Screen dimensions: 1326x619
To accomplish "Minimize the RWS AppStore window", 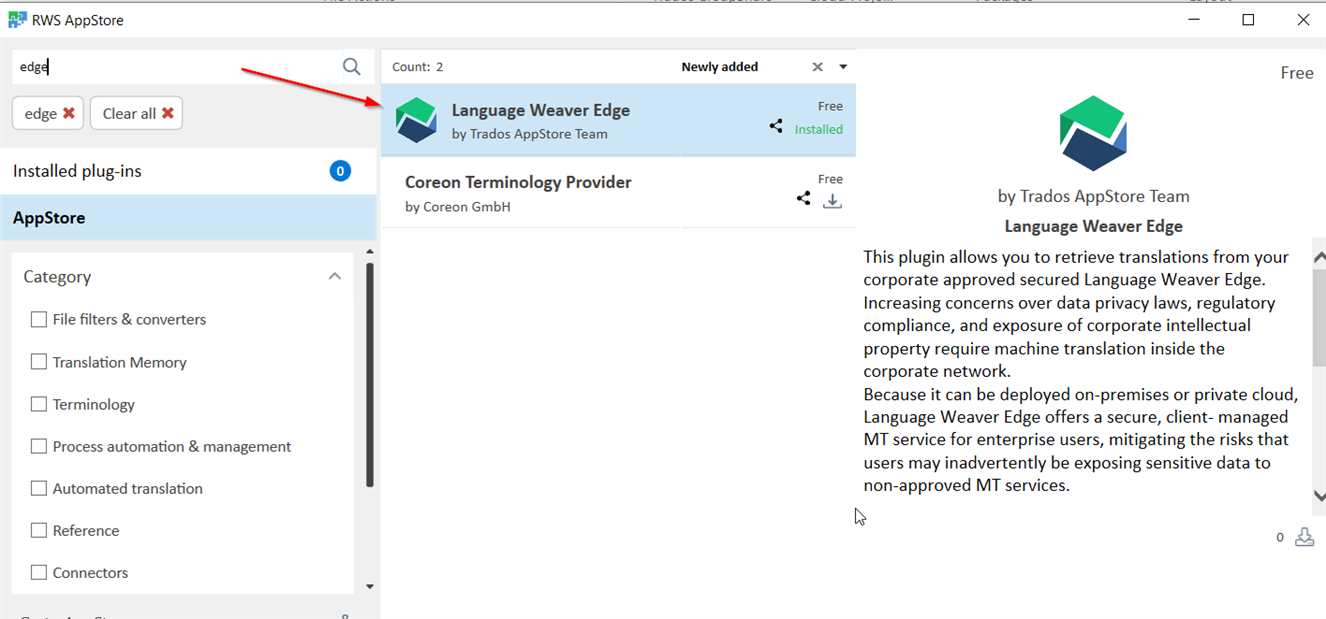I will pos(1195,19).
